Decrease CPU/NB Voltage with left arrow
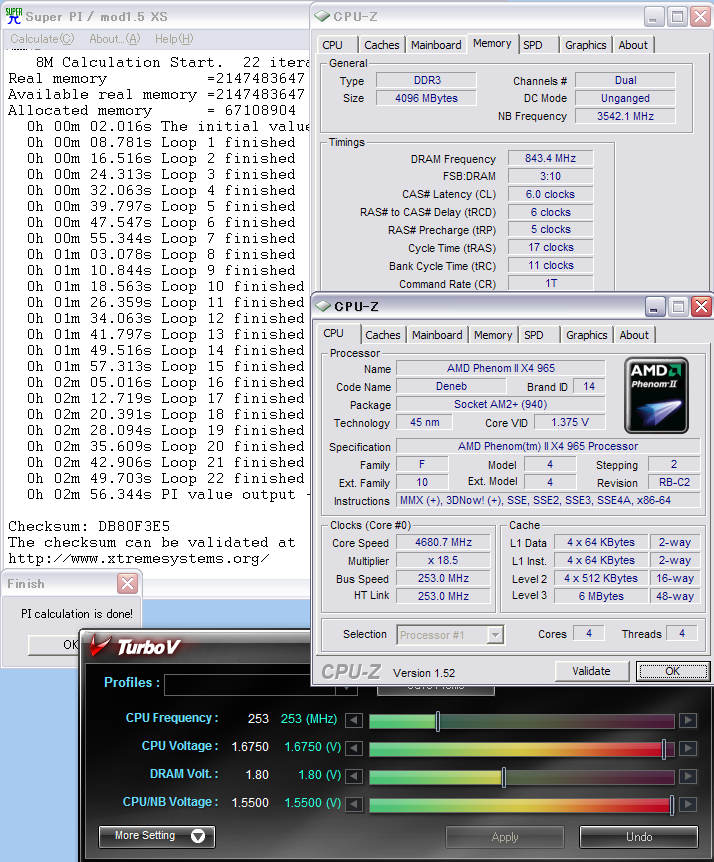The height and width of the screenshot is (862, 714). point(354,804)
